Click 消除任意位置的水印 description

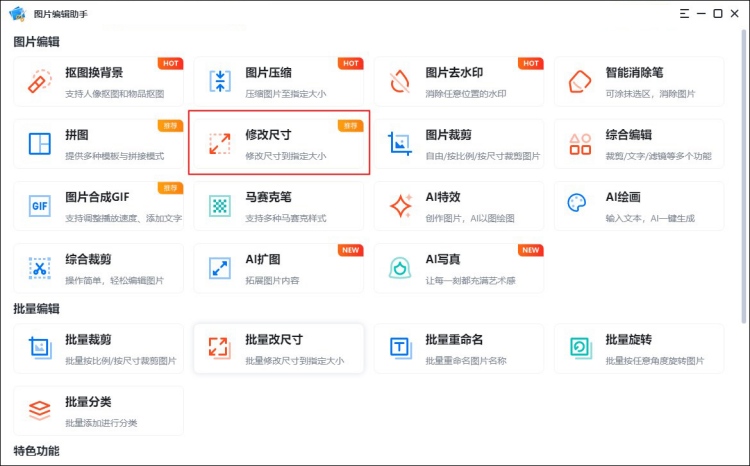466,94
